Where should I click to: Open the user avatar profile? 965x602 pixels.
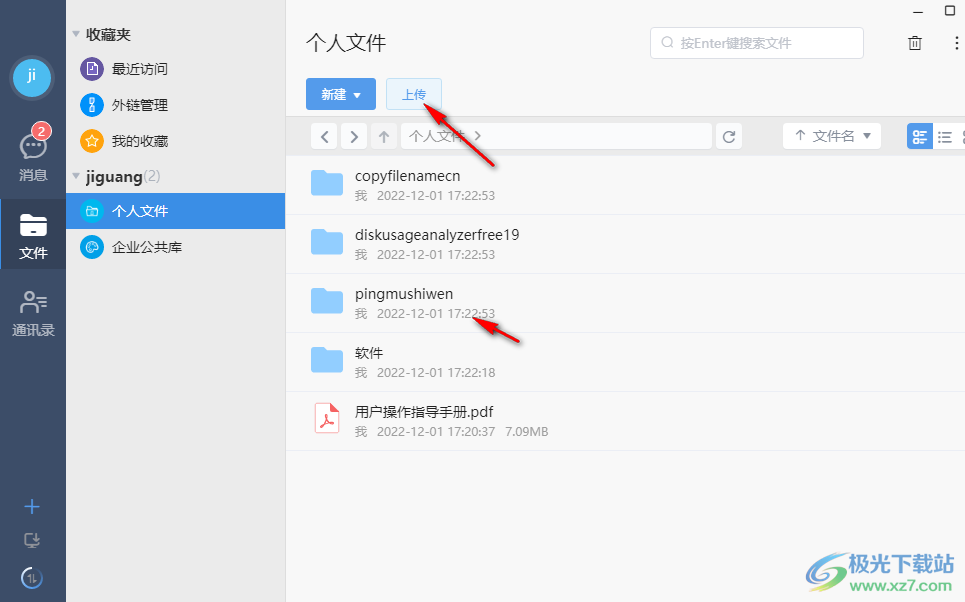32,78
